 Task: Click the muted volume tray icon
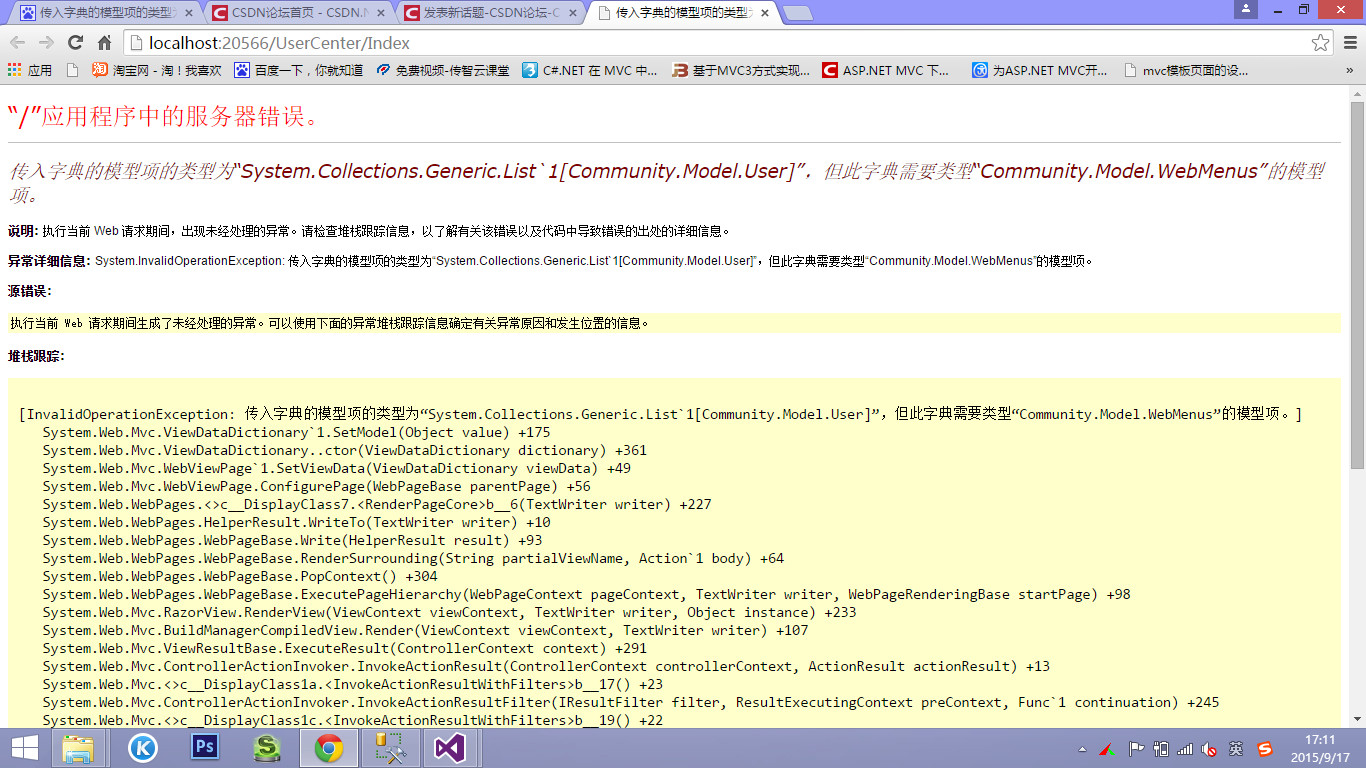(x=1209, y=748)
